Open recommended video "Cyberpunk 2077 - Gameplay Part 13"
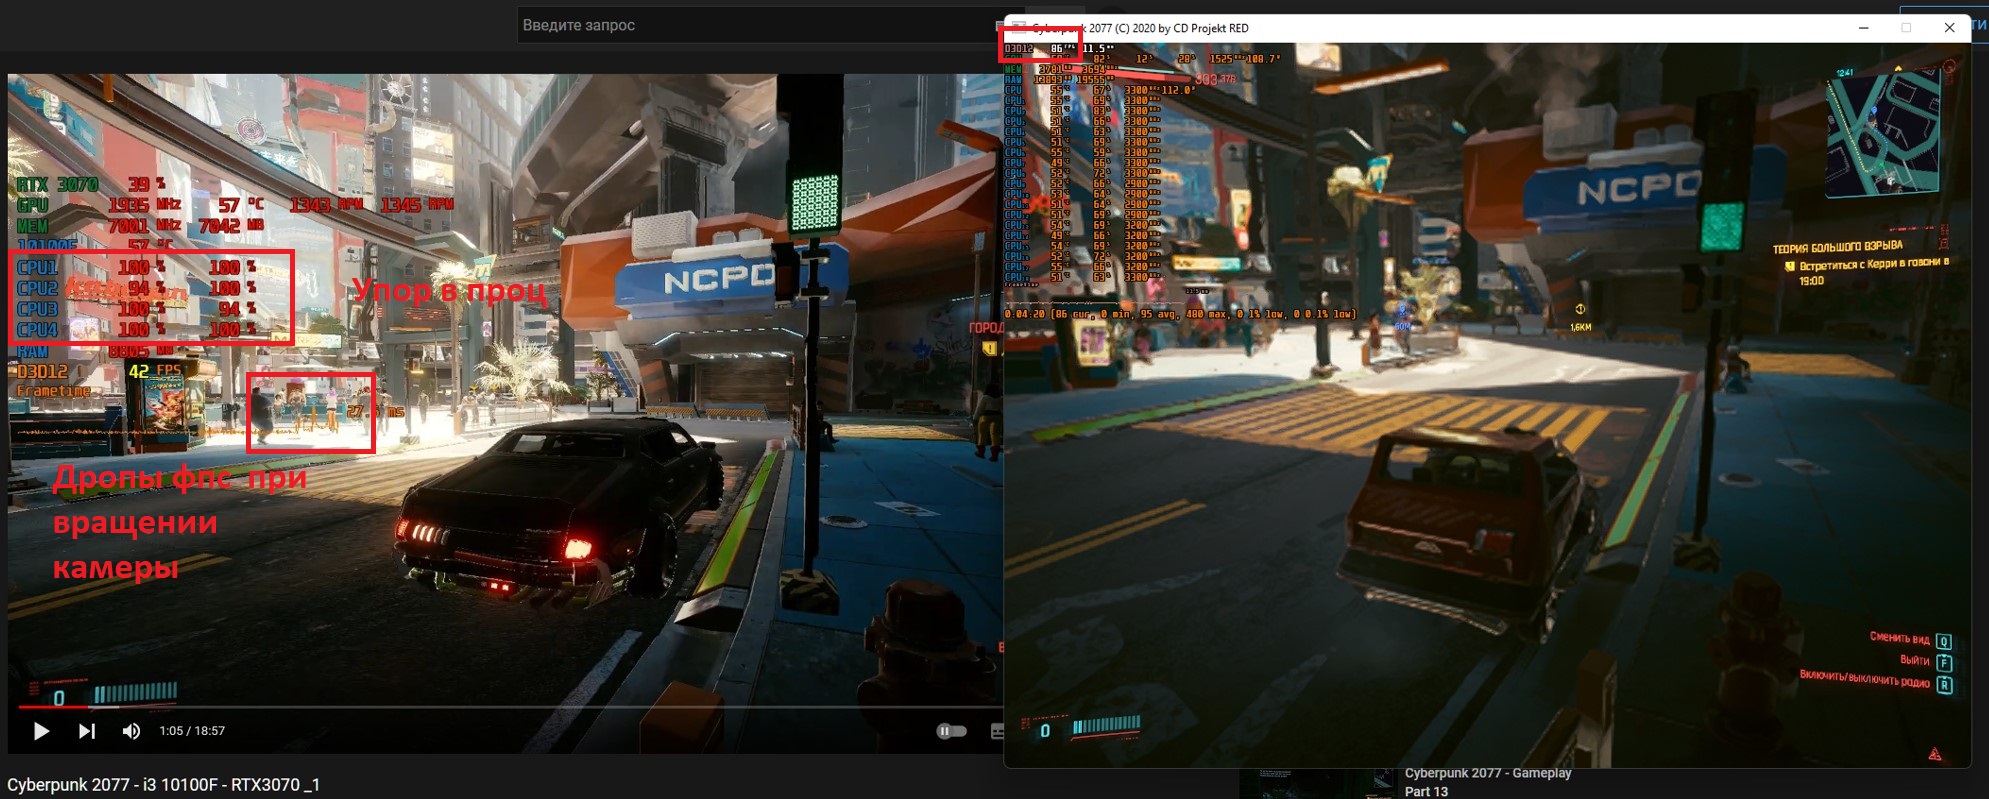The image size is (1989, 799). click(1488, 782)
